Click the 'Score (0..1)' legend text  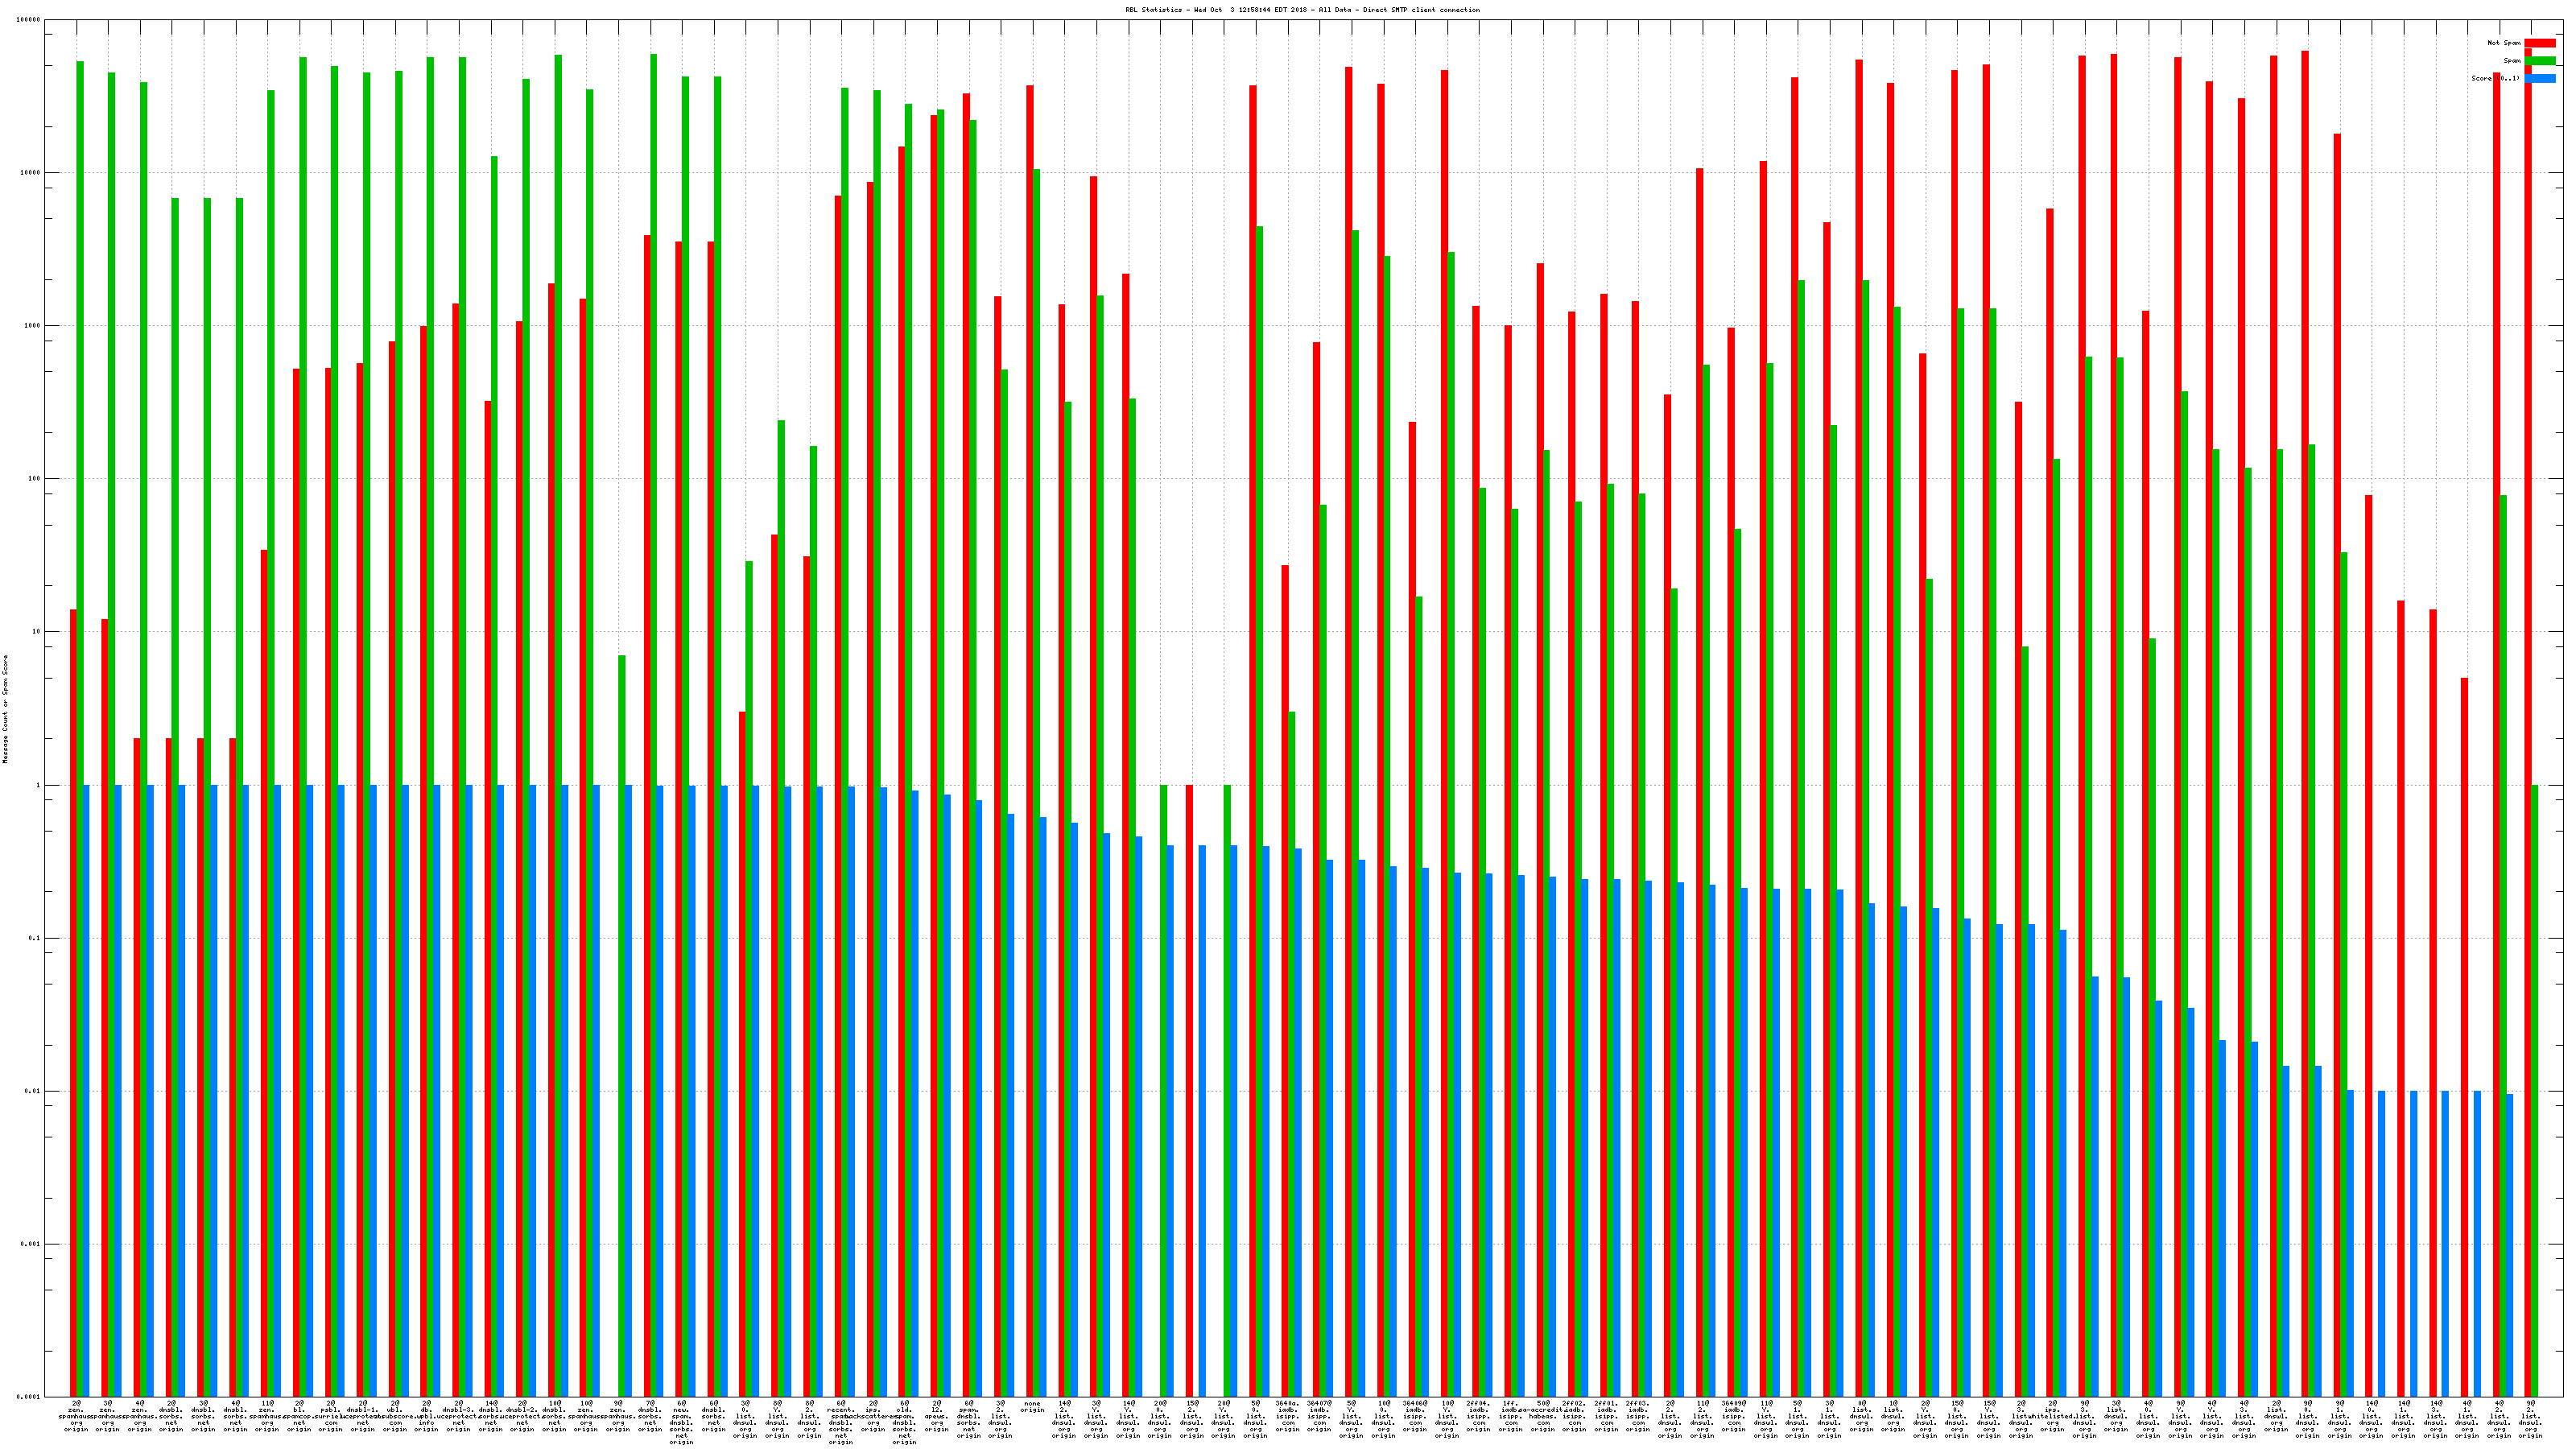tap(2495, 78)
